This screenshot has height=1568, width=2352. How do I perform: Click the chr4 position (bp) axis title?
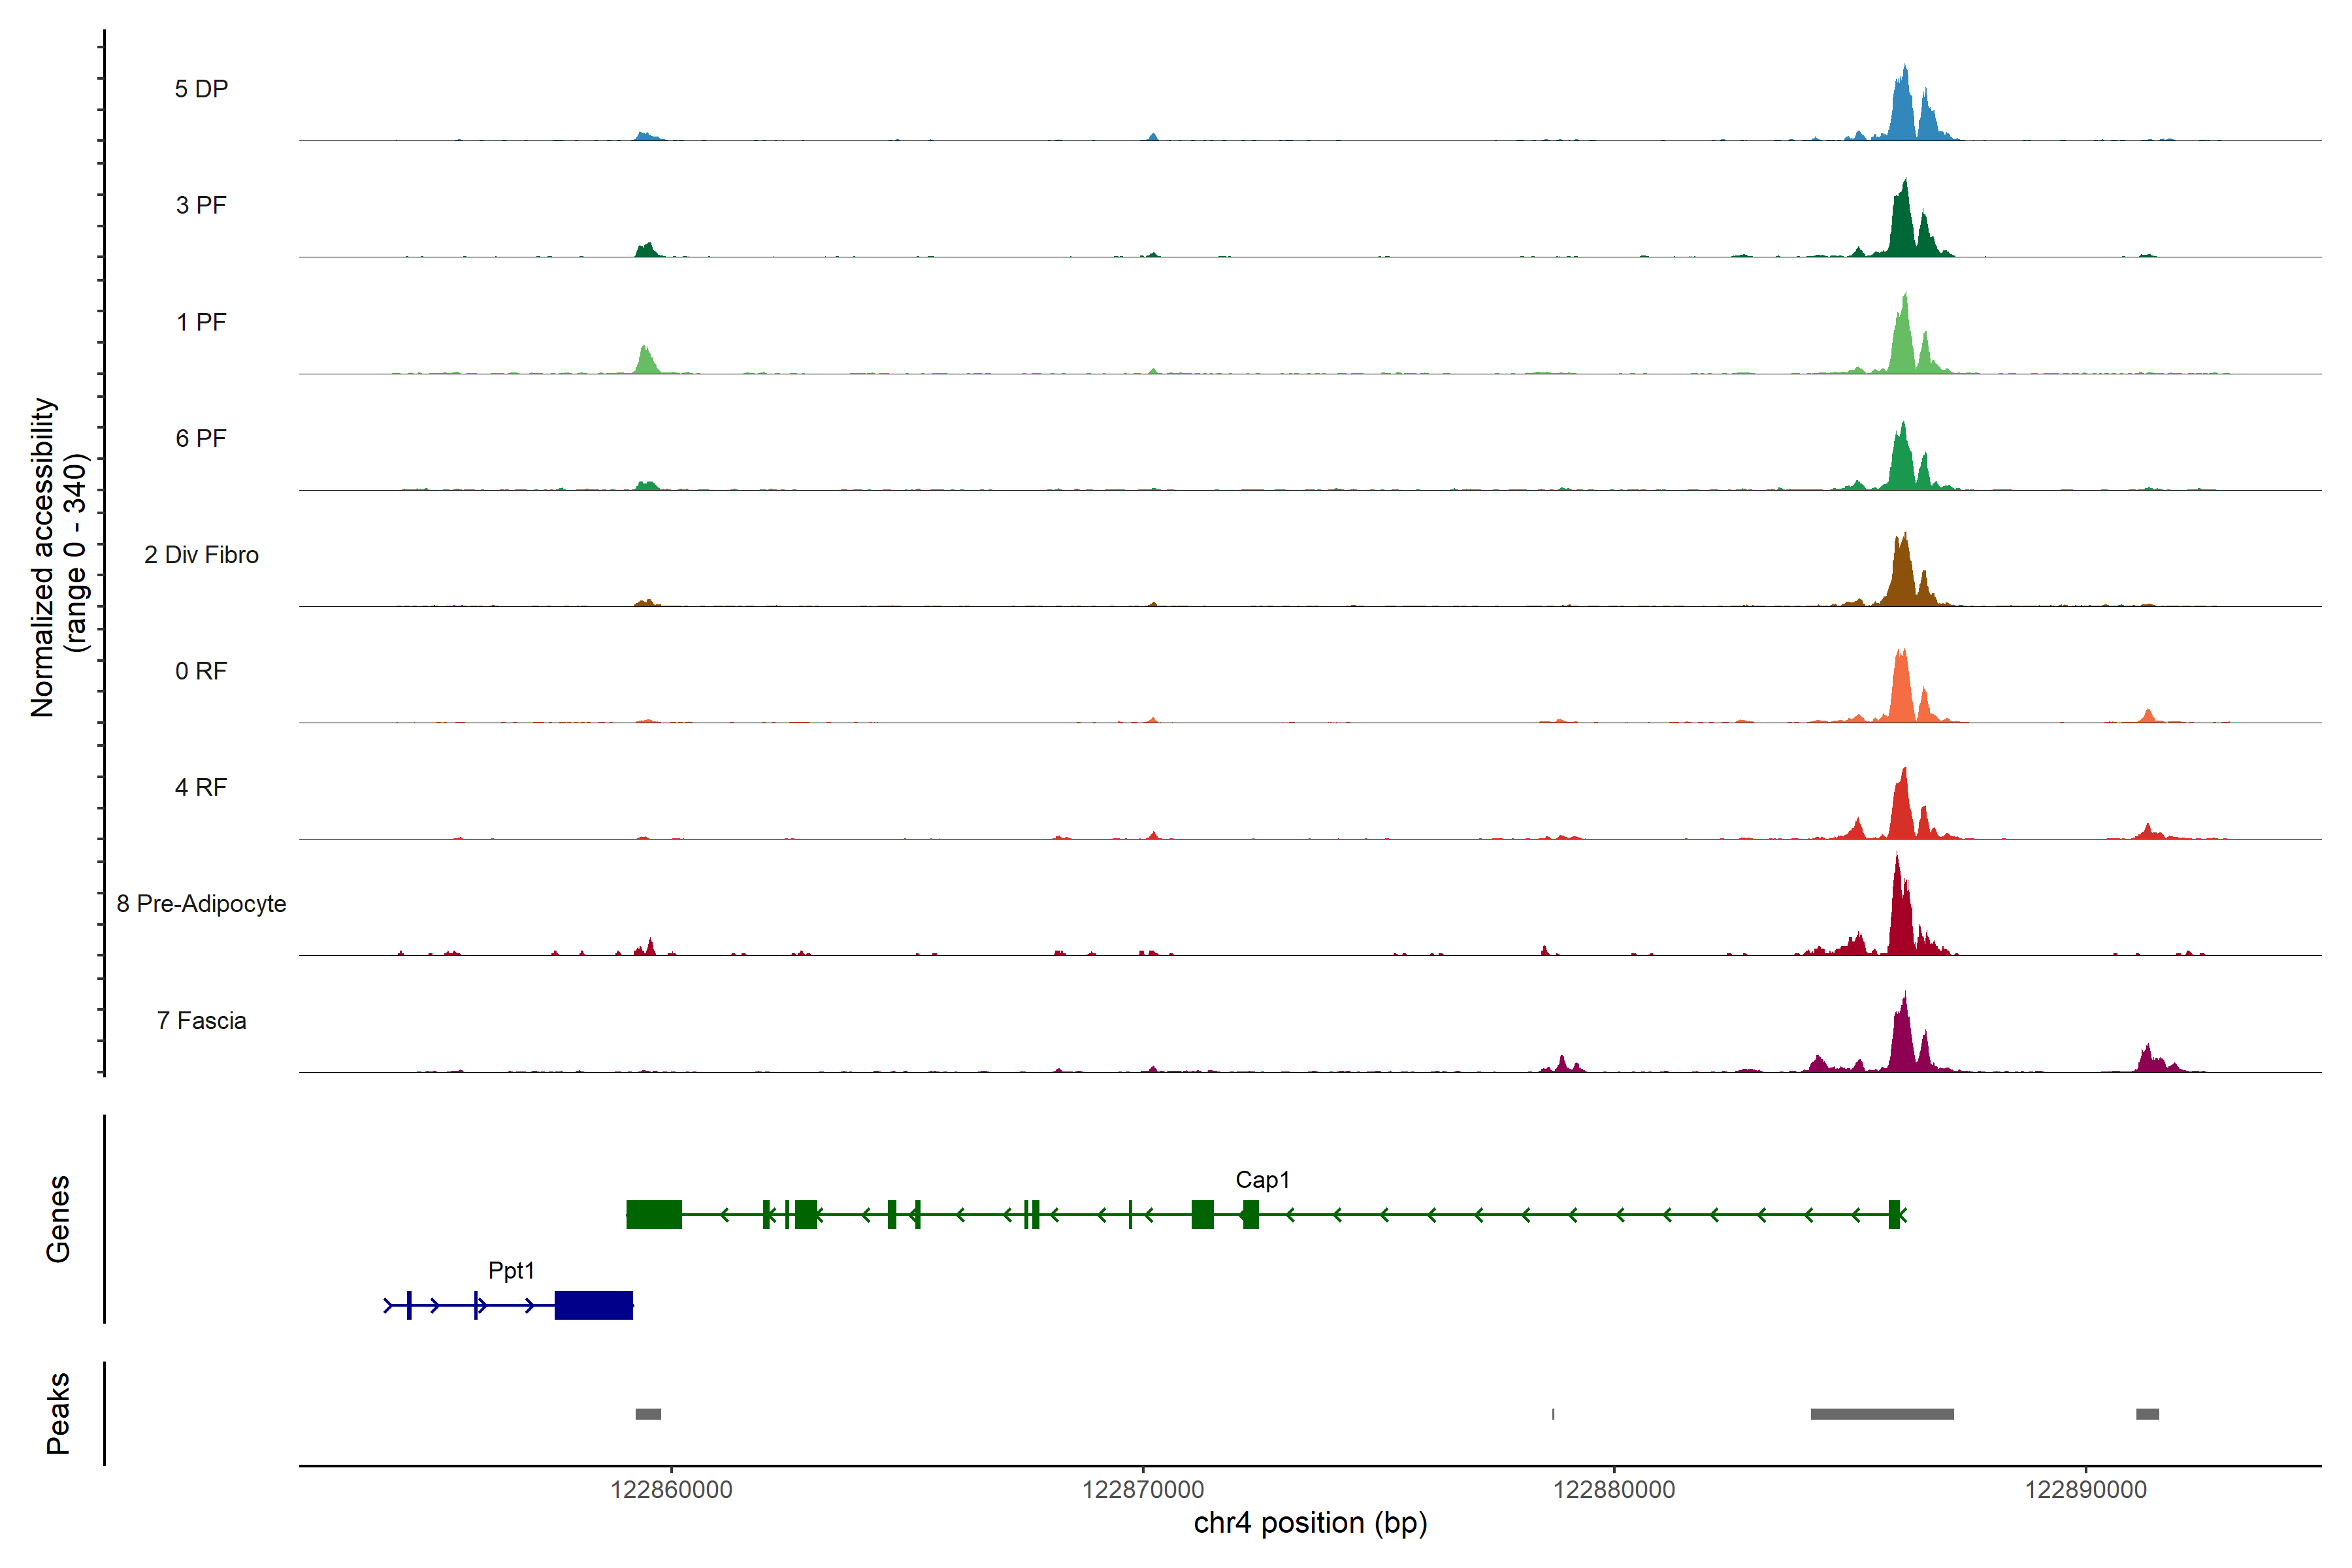[1310, 1523]
